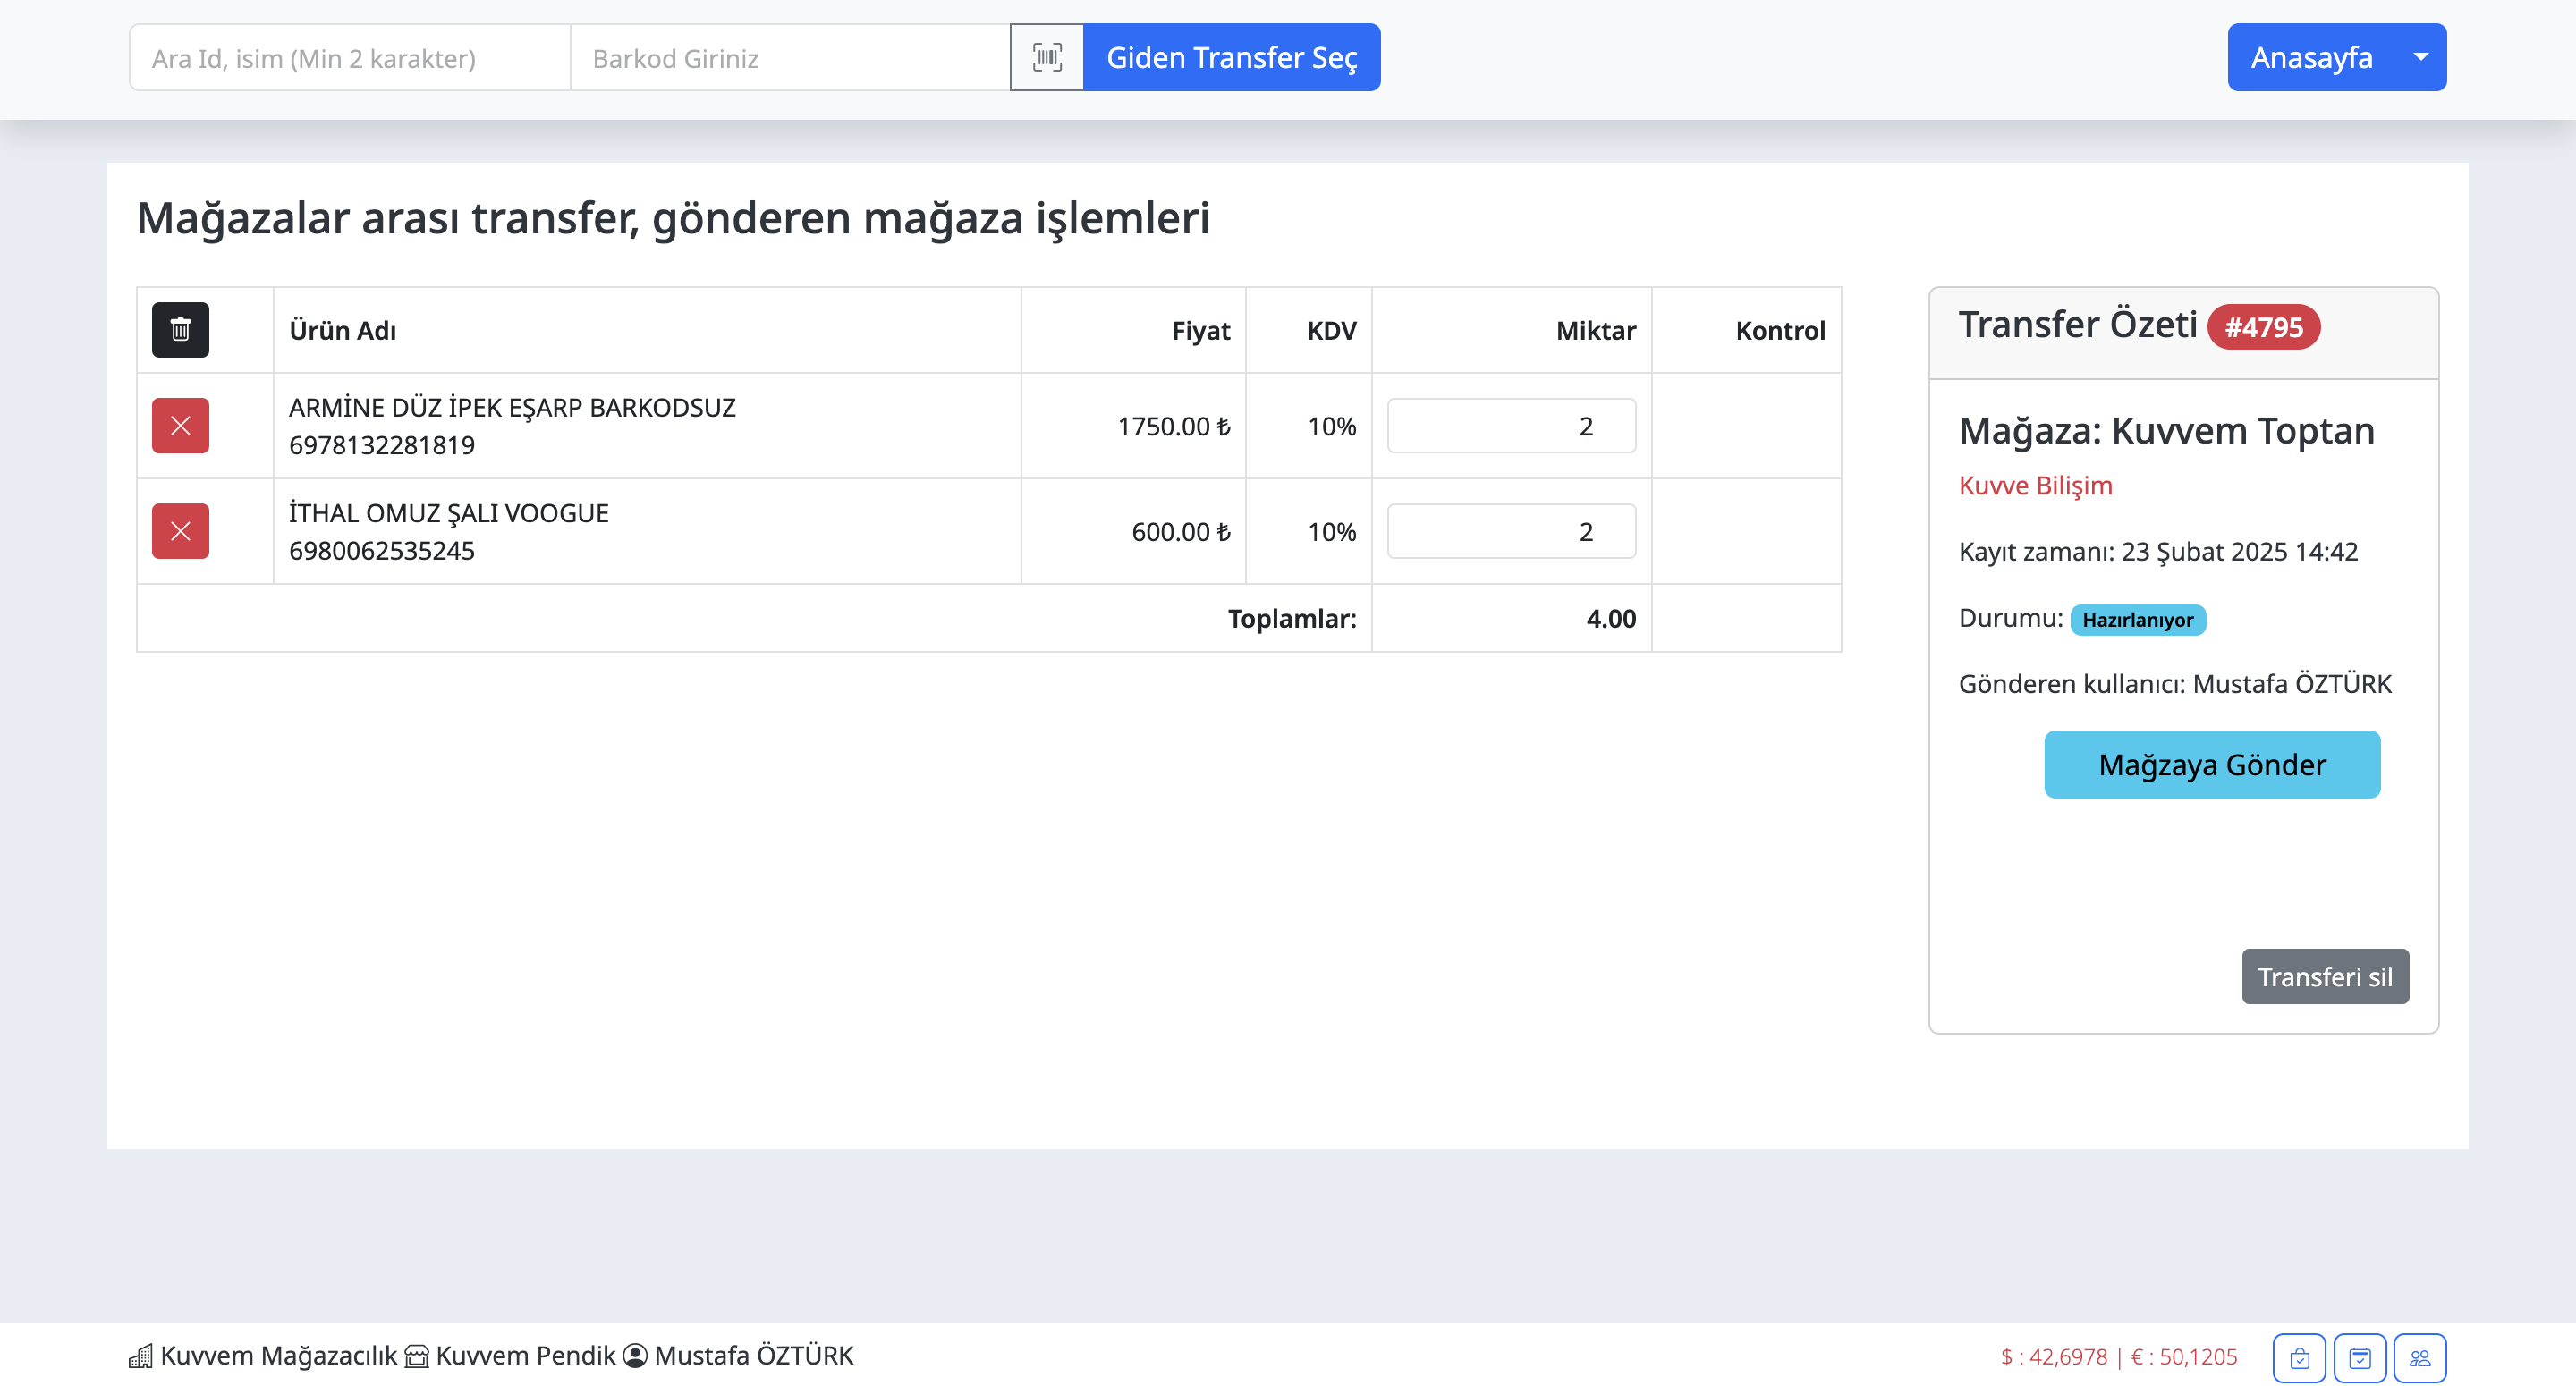Click the Ara Id isim search field
The width and height of the screenshot is (2576, 1386).
(348, 57)
